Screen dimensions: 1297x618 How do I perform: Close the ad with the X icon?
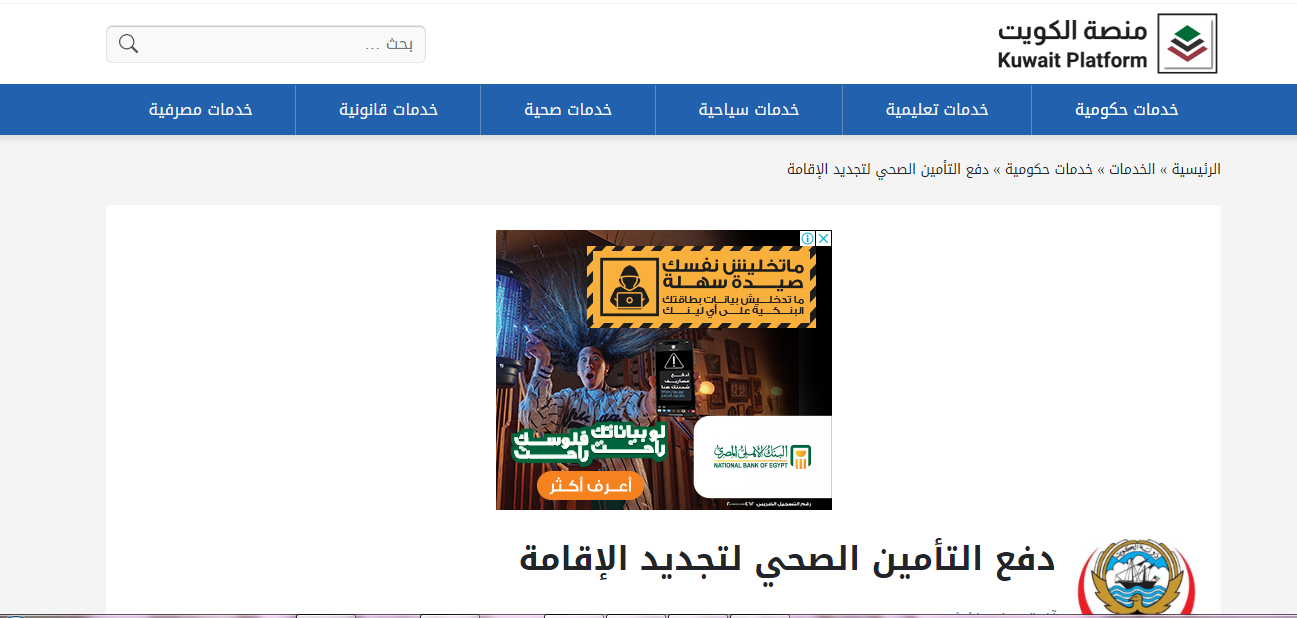[823, 239]
